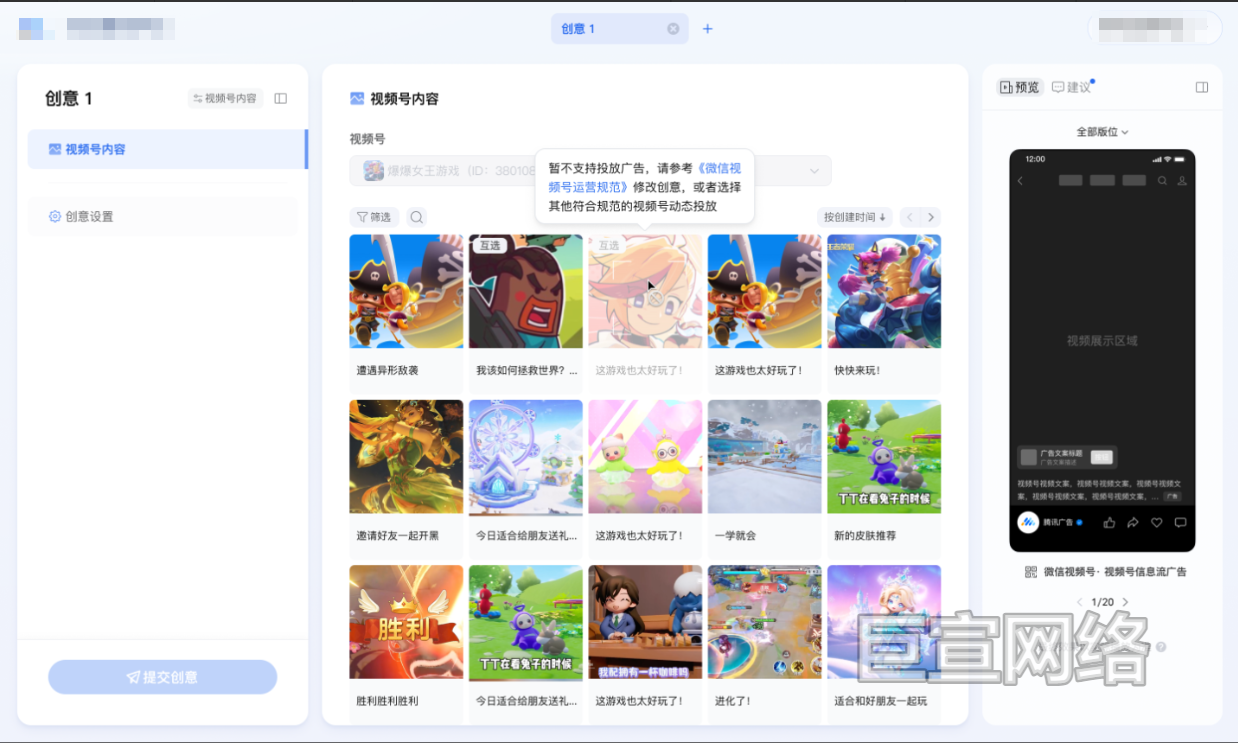Click the 互选 tag on brown character video
The width and height of the screenshot is (1238, 743).
pos(489,245)
